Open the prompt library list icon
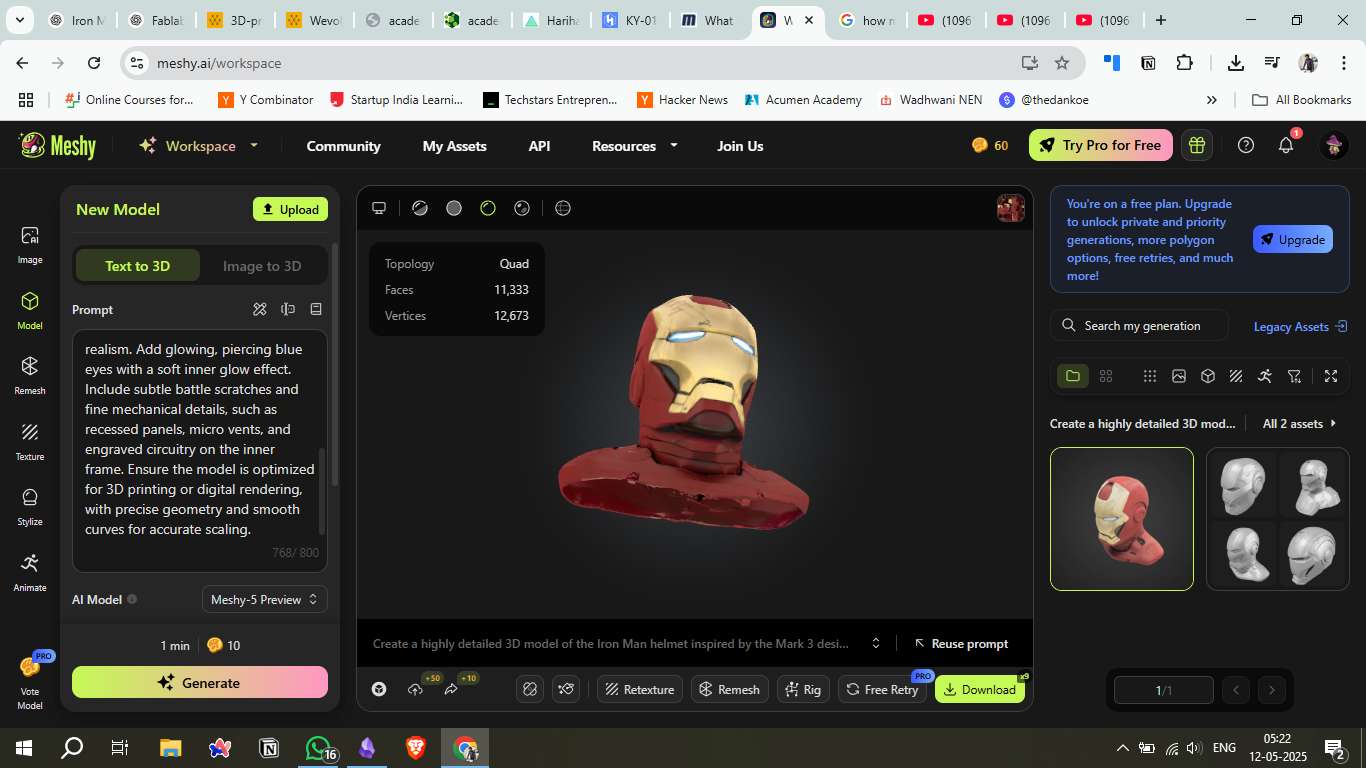1366x768 pixels. (x=316, y=310)
